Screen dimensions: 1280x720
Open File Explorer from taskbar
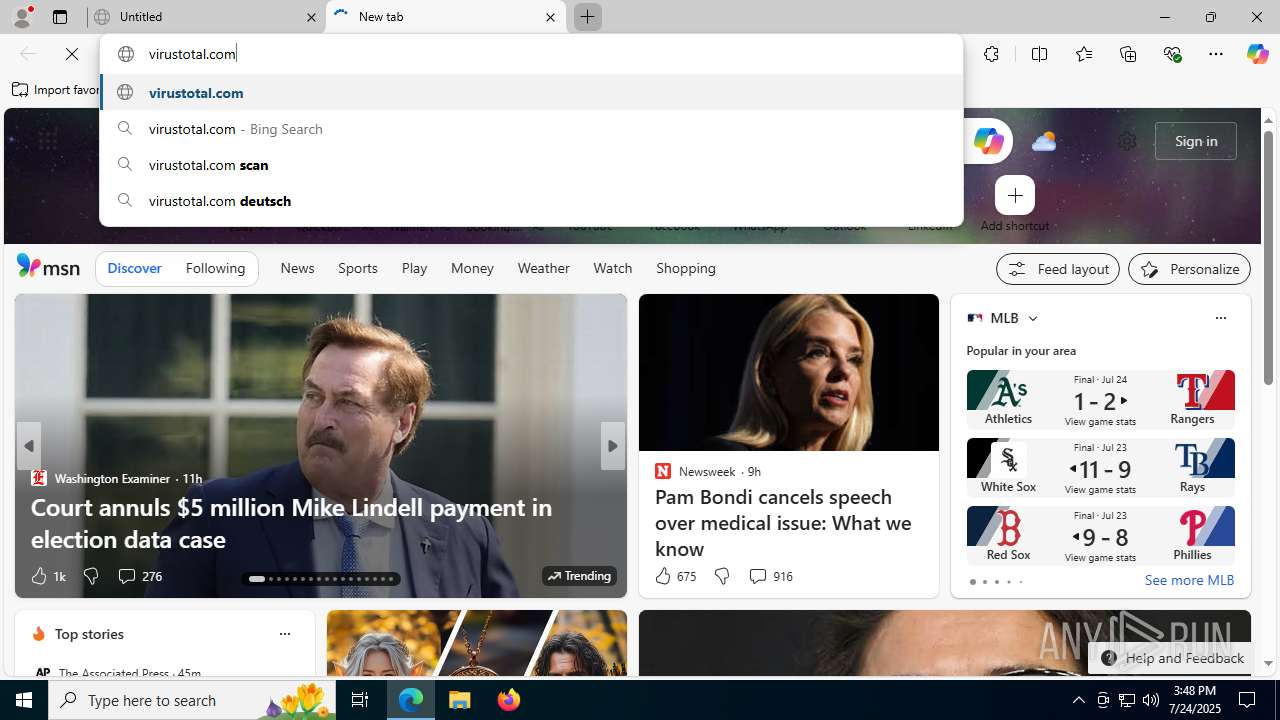[x=460, y=700]
